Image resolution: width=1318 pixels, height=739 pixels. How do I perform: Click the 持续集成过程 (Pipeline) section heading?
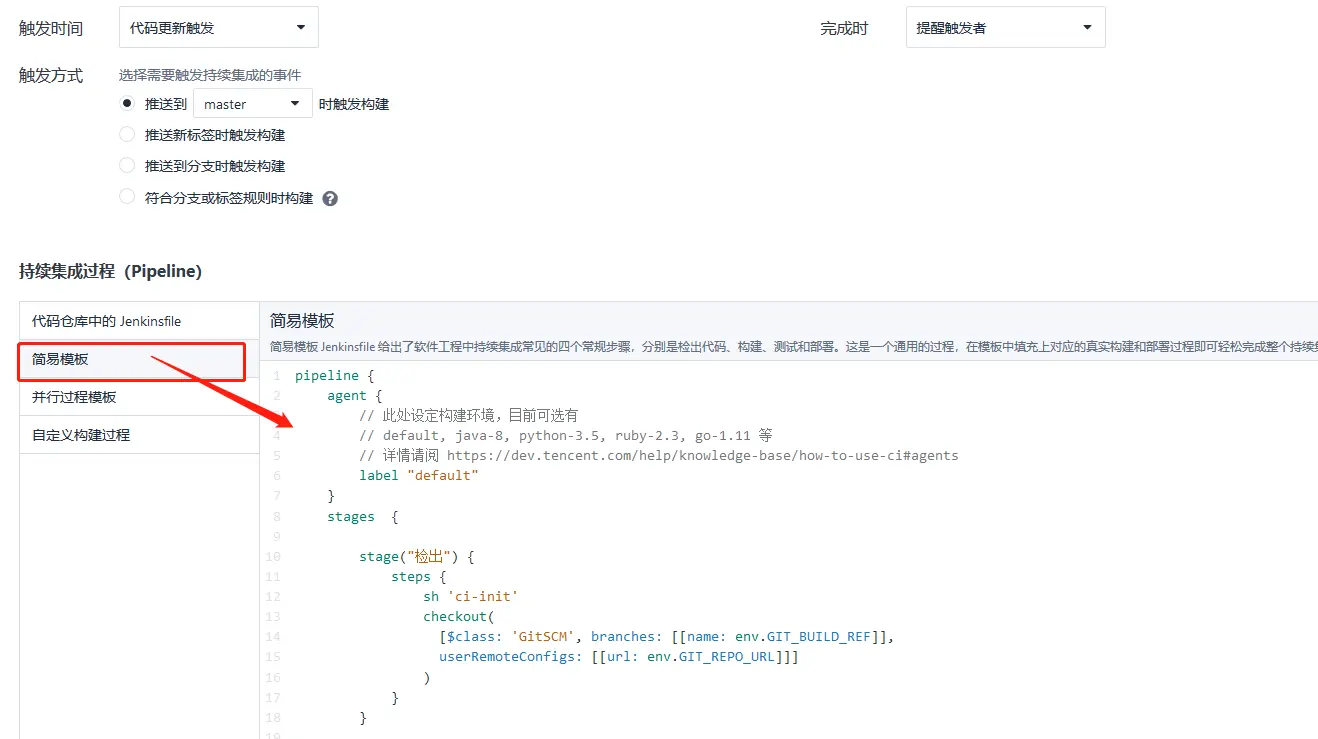click(110, 271)
